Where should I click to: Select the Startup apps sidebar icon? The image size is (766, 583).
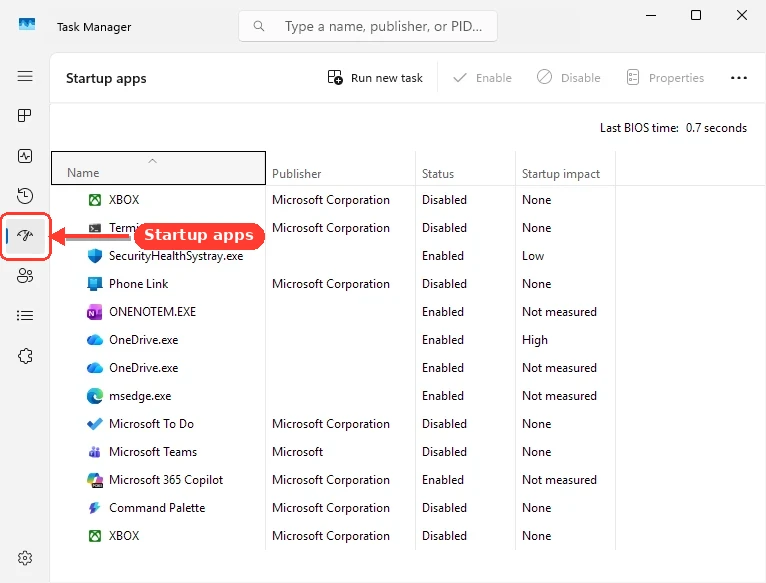[x=25, y=236]
